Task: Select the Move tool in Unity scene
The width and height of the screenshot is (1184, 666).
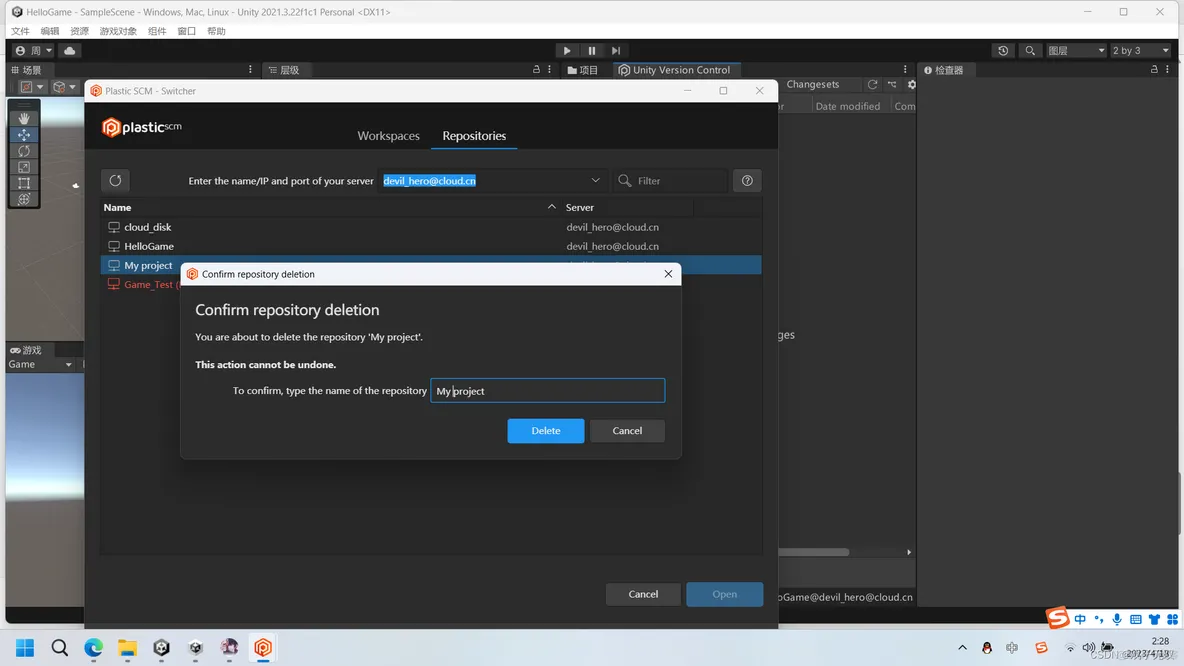Action: (24, 134)
